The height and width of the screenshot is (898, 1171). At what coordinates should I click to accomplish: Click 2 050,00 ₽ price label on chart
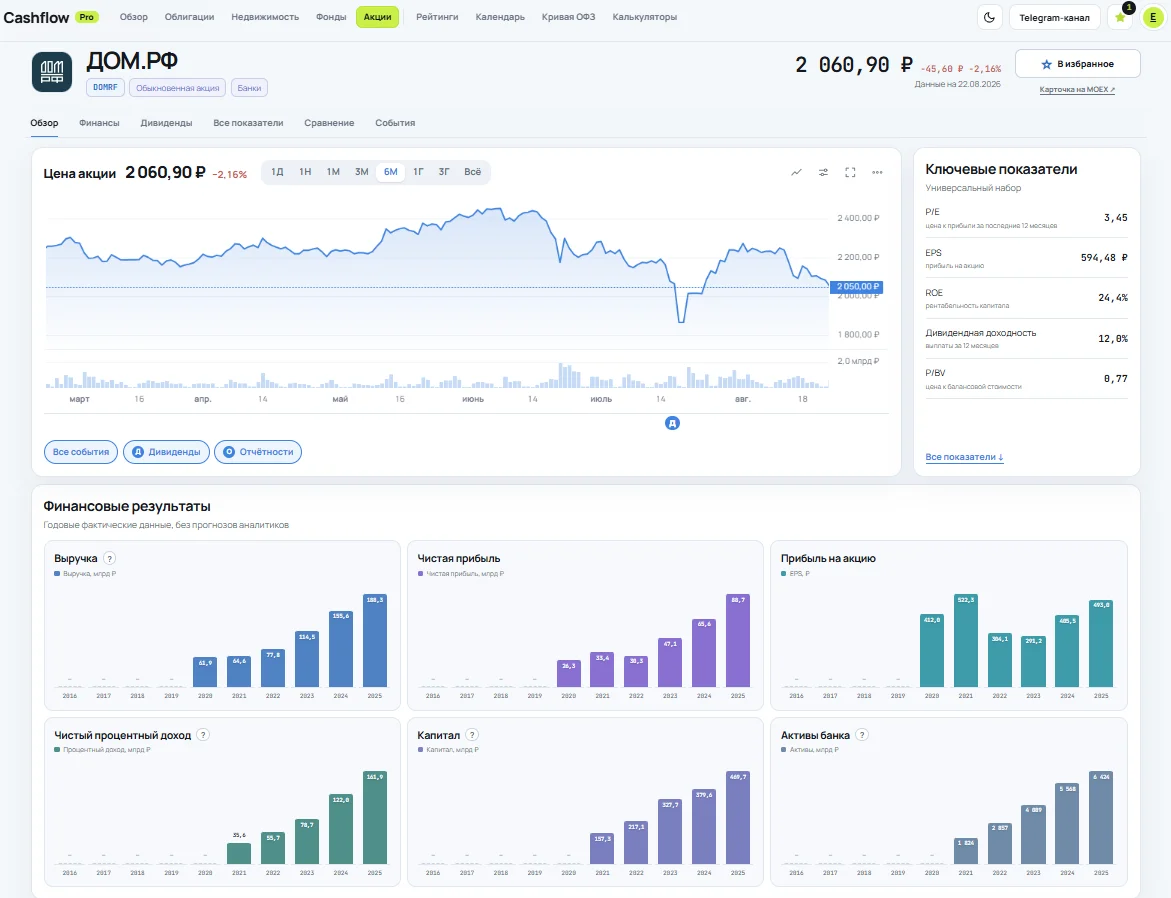[x=857, y=287]
